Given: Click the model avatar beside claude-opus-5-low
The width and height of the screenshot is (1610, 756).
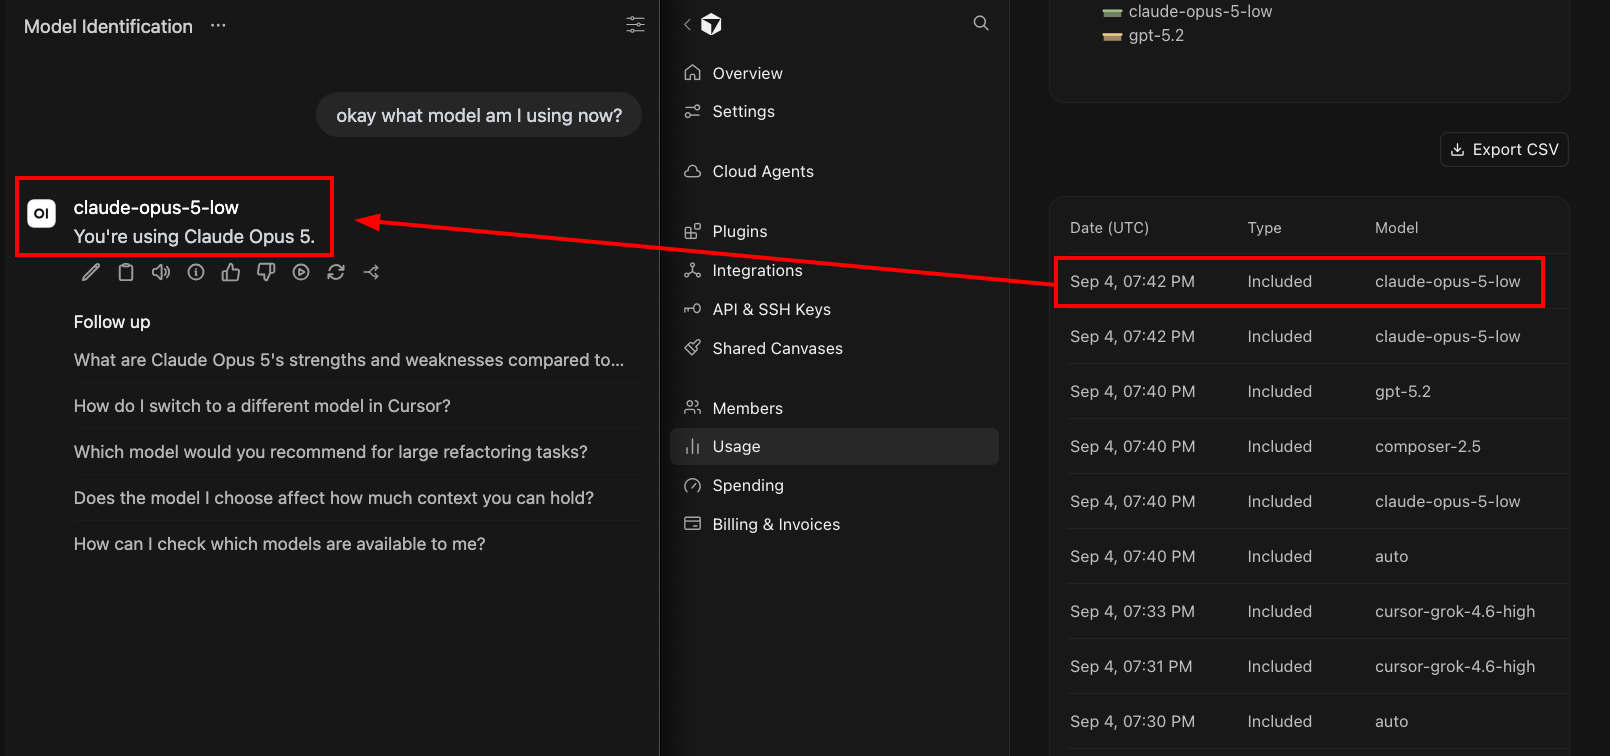Looking at the screenshot, I should click(42, 213).
